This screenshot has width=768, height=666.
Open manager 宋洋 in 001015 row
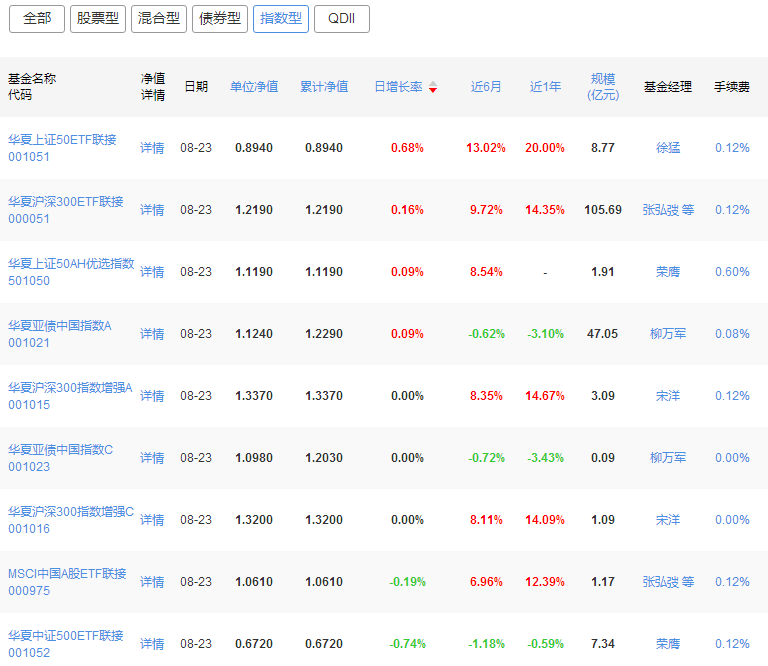(x=668, y=396)
